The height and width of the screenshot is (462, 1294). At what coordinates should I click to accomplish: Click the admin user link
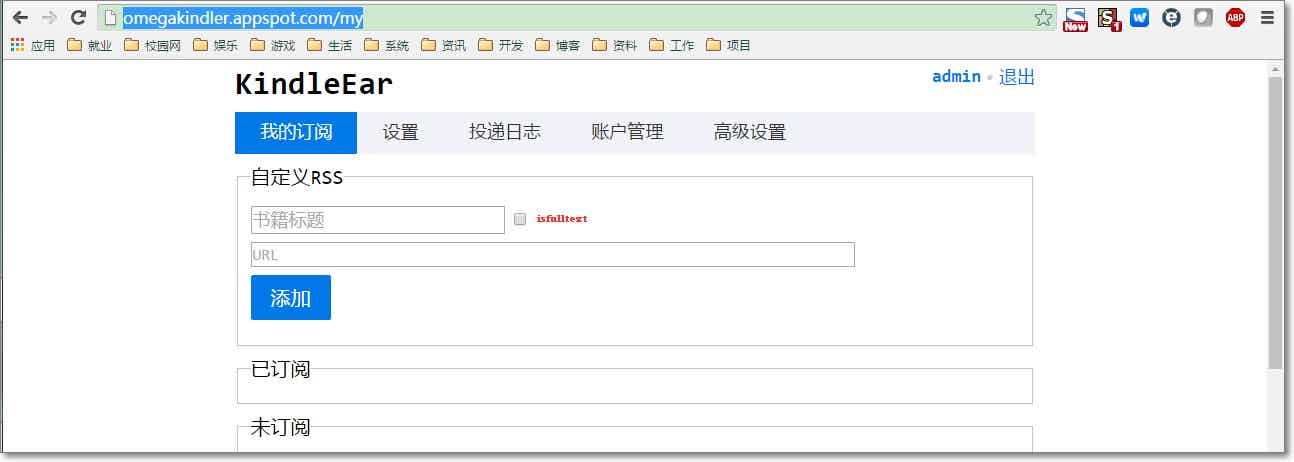tap(957, 76)
